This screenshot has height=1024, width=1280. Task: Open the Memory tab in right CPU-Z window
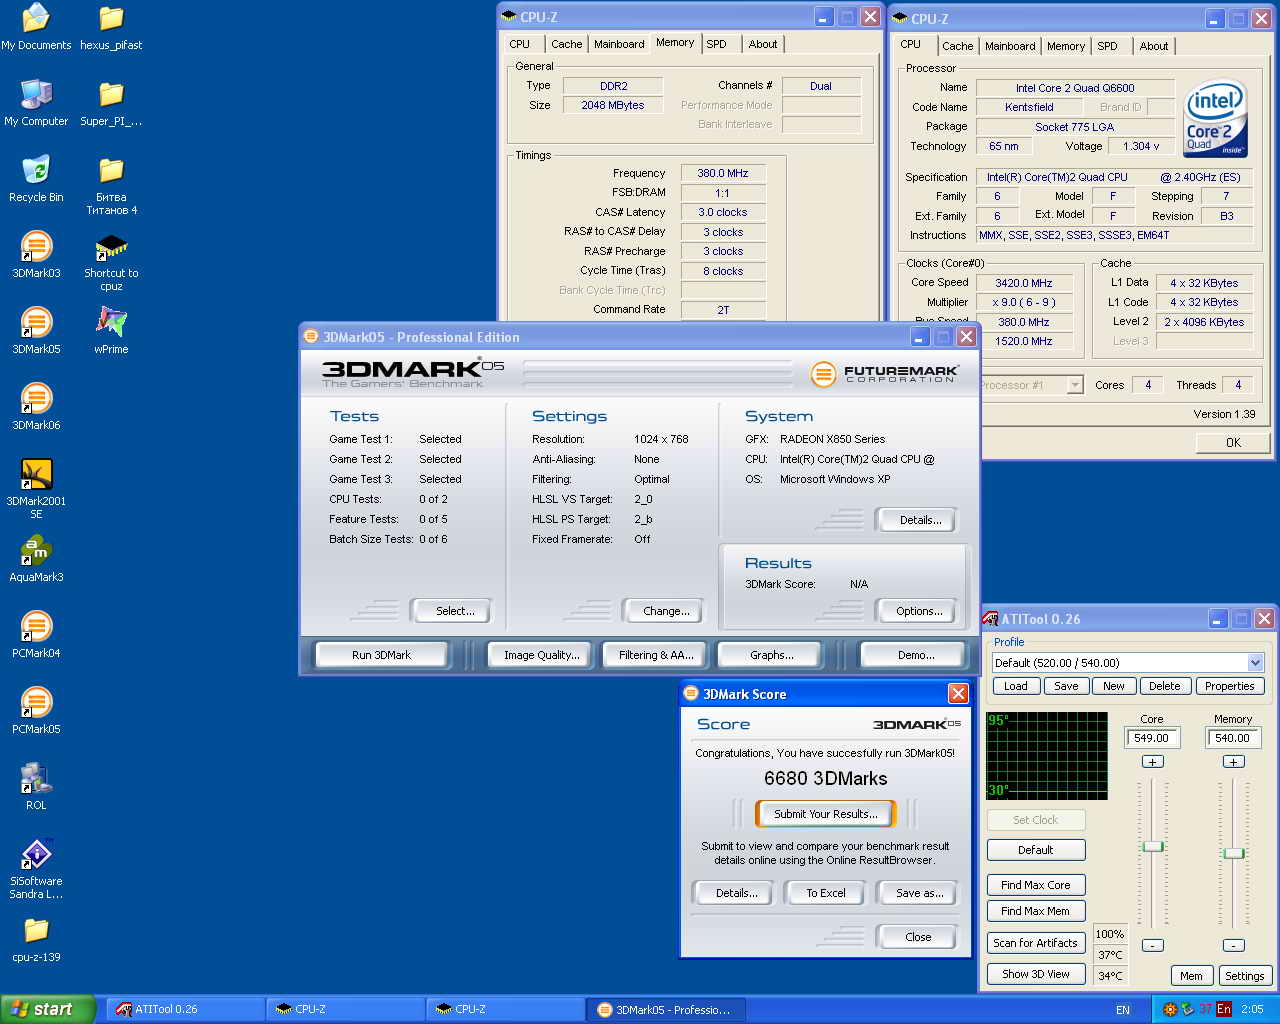1066,46
